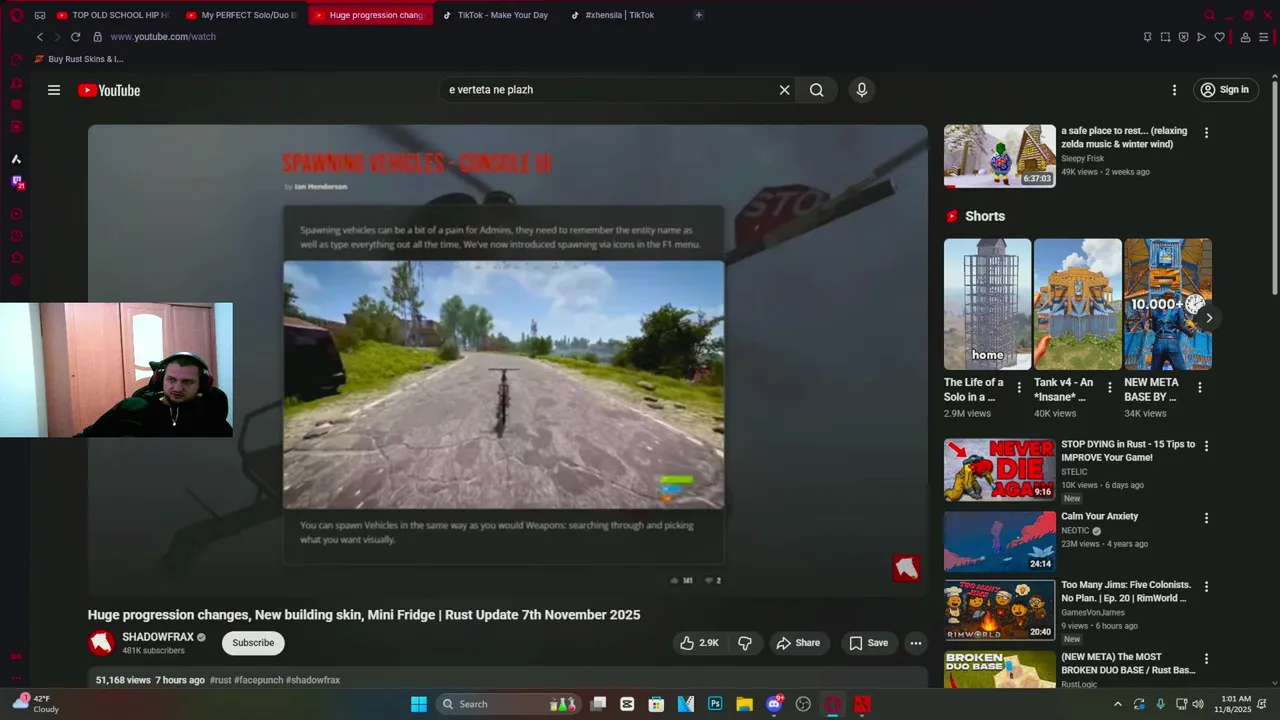
Task: Click the channel watermark in video corner
Action: point(906,568)
